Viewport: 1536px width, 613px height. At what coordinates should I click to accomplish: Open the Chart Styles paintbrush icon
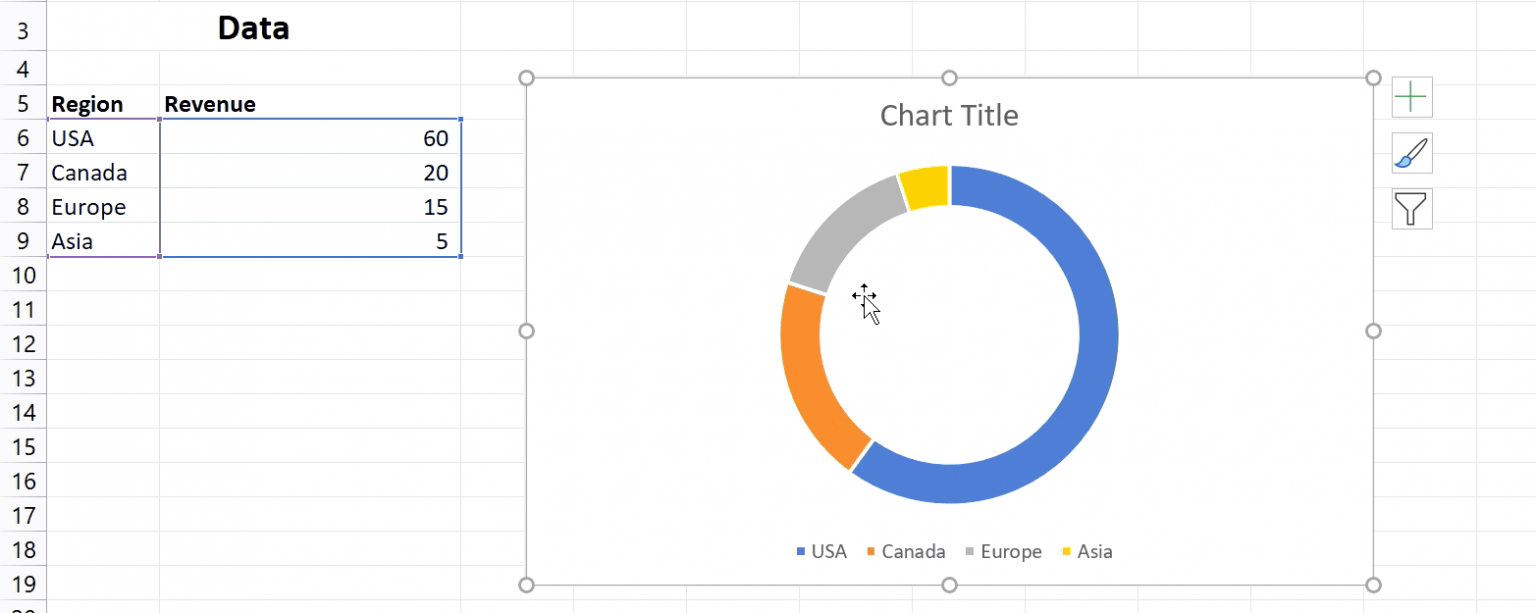coord(1411,153)
